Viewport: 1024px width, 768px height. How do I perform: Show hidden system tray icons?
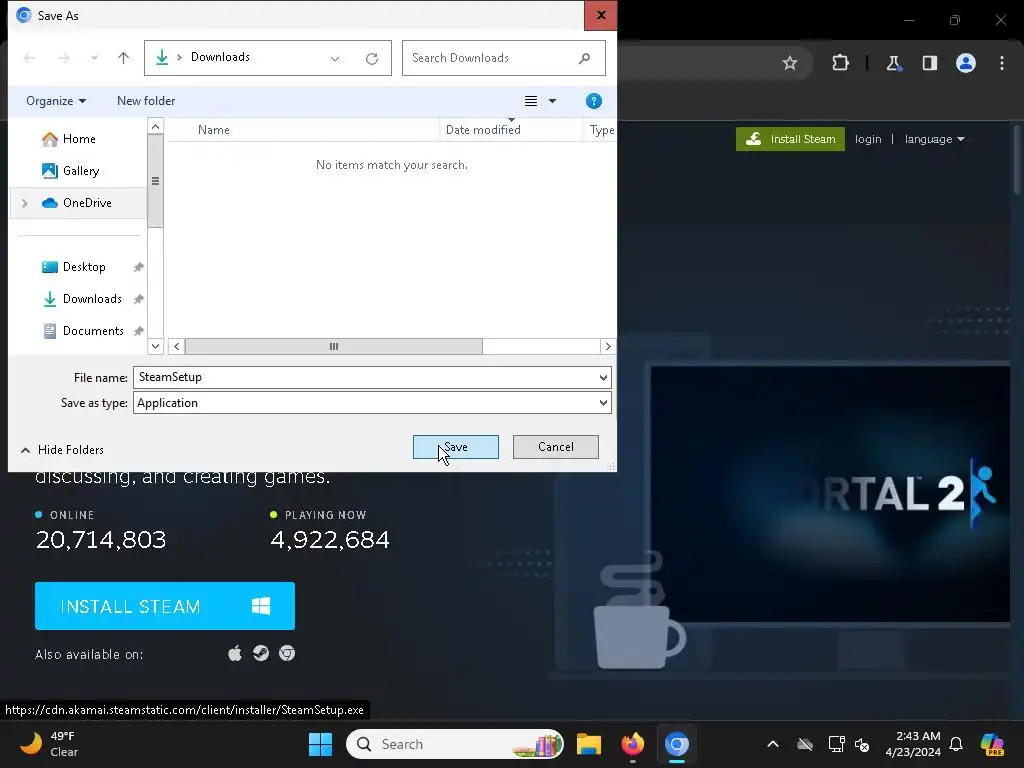(773, 744)
